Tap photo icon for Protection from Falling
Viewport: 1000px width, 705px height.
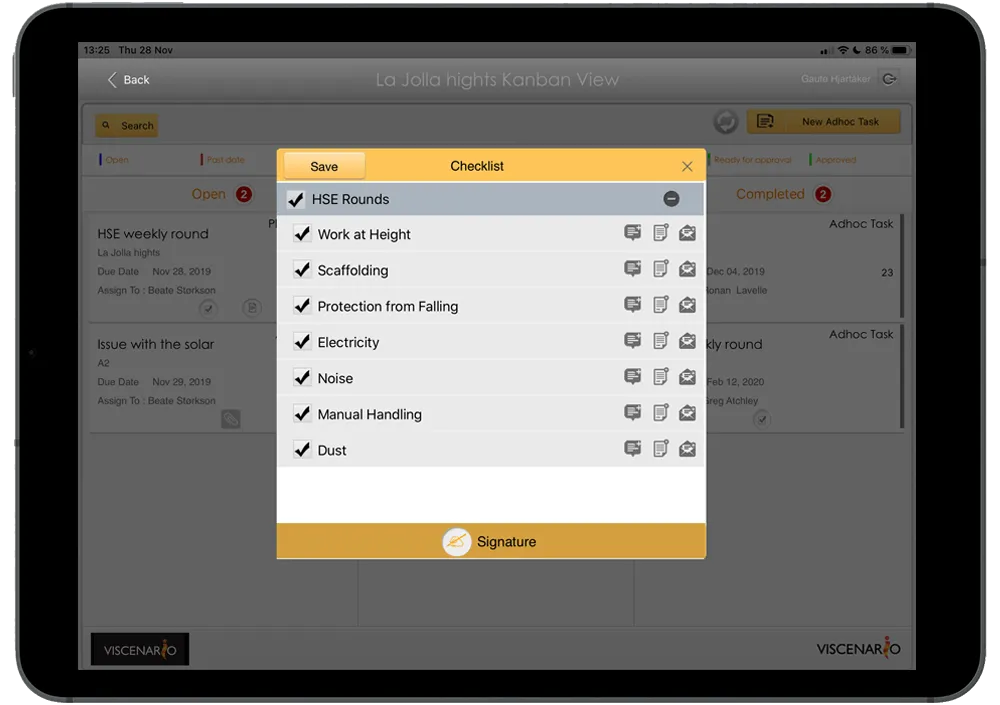point(687,305)
